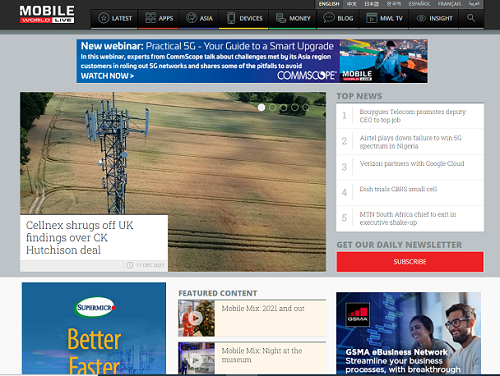Select the English language option
Screen dimensions: 500x376
(329, 4)
